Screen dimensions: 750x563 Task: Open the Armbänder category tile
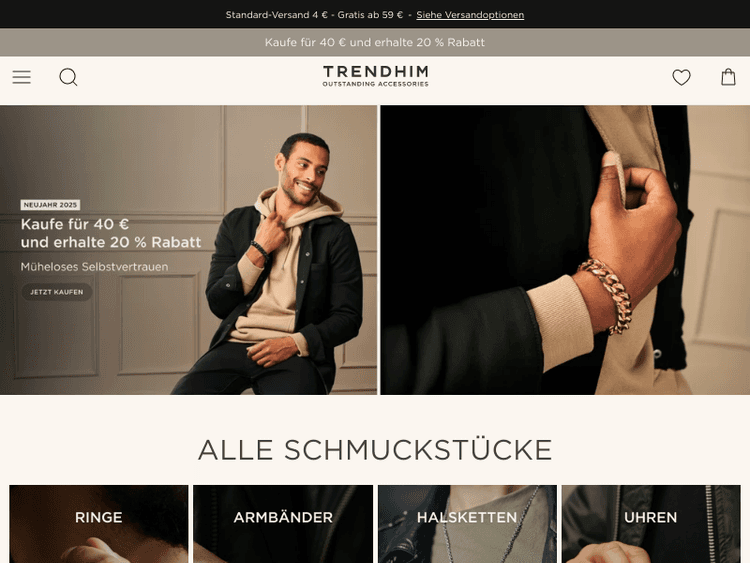[x=283, y=524]
